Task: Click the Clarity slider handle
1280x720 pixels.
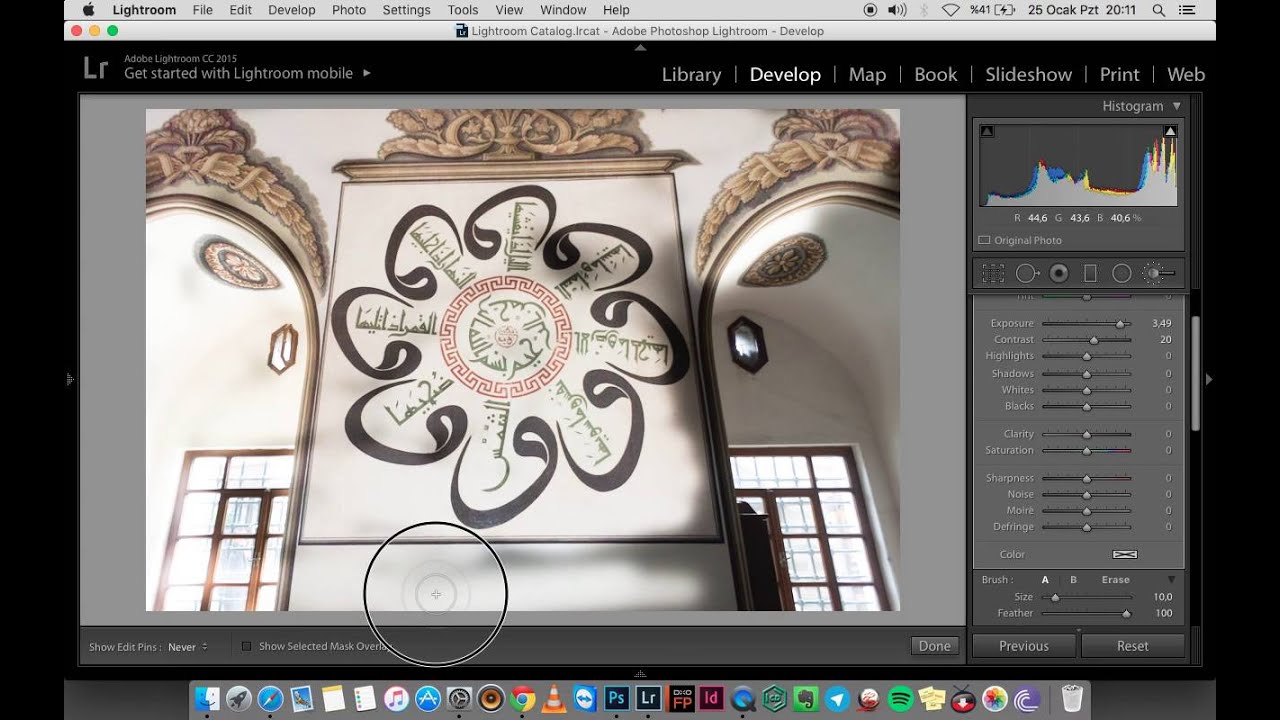Action: tap(1087, 435)
